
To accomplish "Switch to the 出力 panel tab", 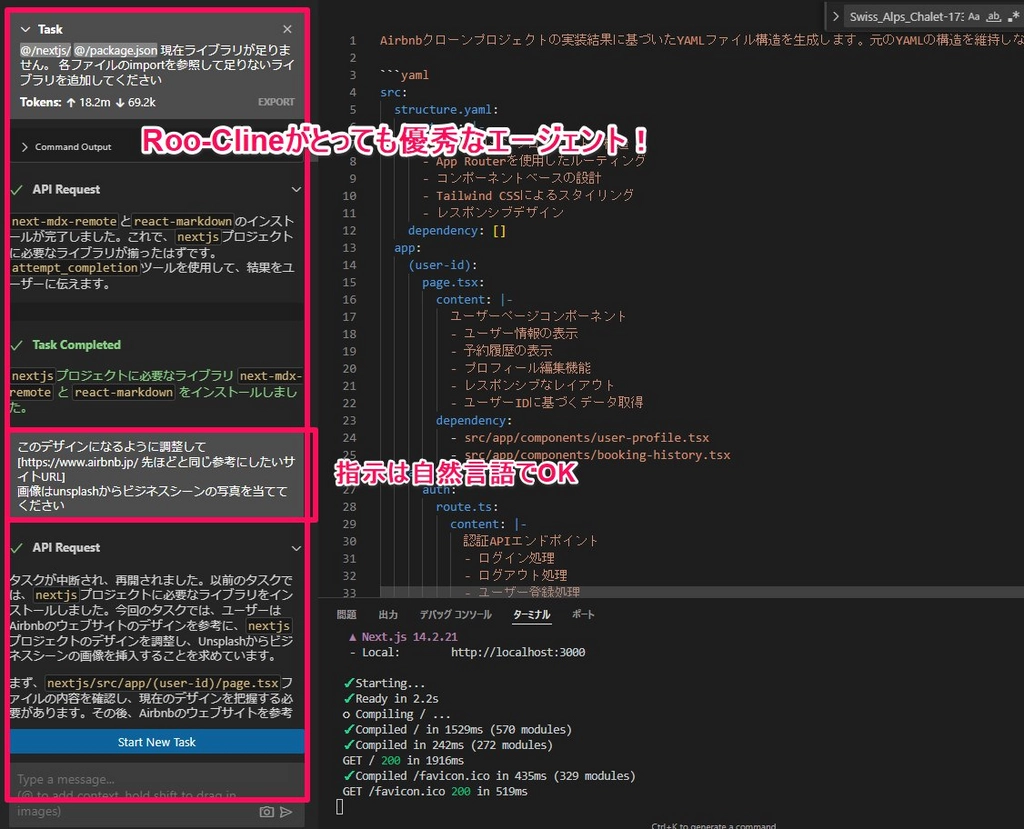I will coord(388,615).
